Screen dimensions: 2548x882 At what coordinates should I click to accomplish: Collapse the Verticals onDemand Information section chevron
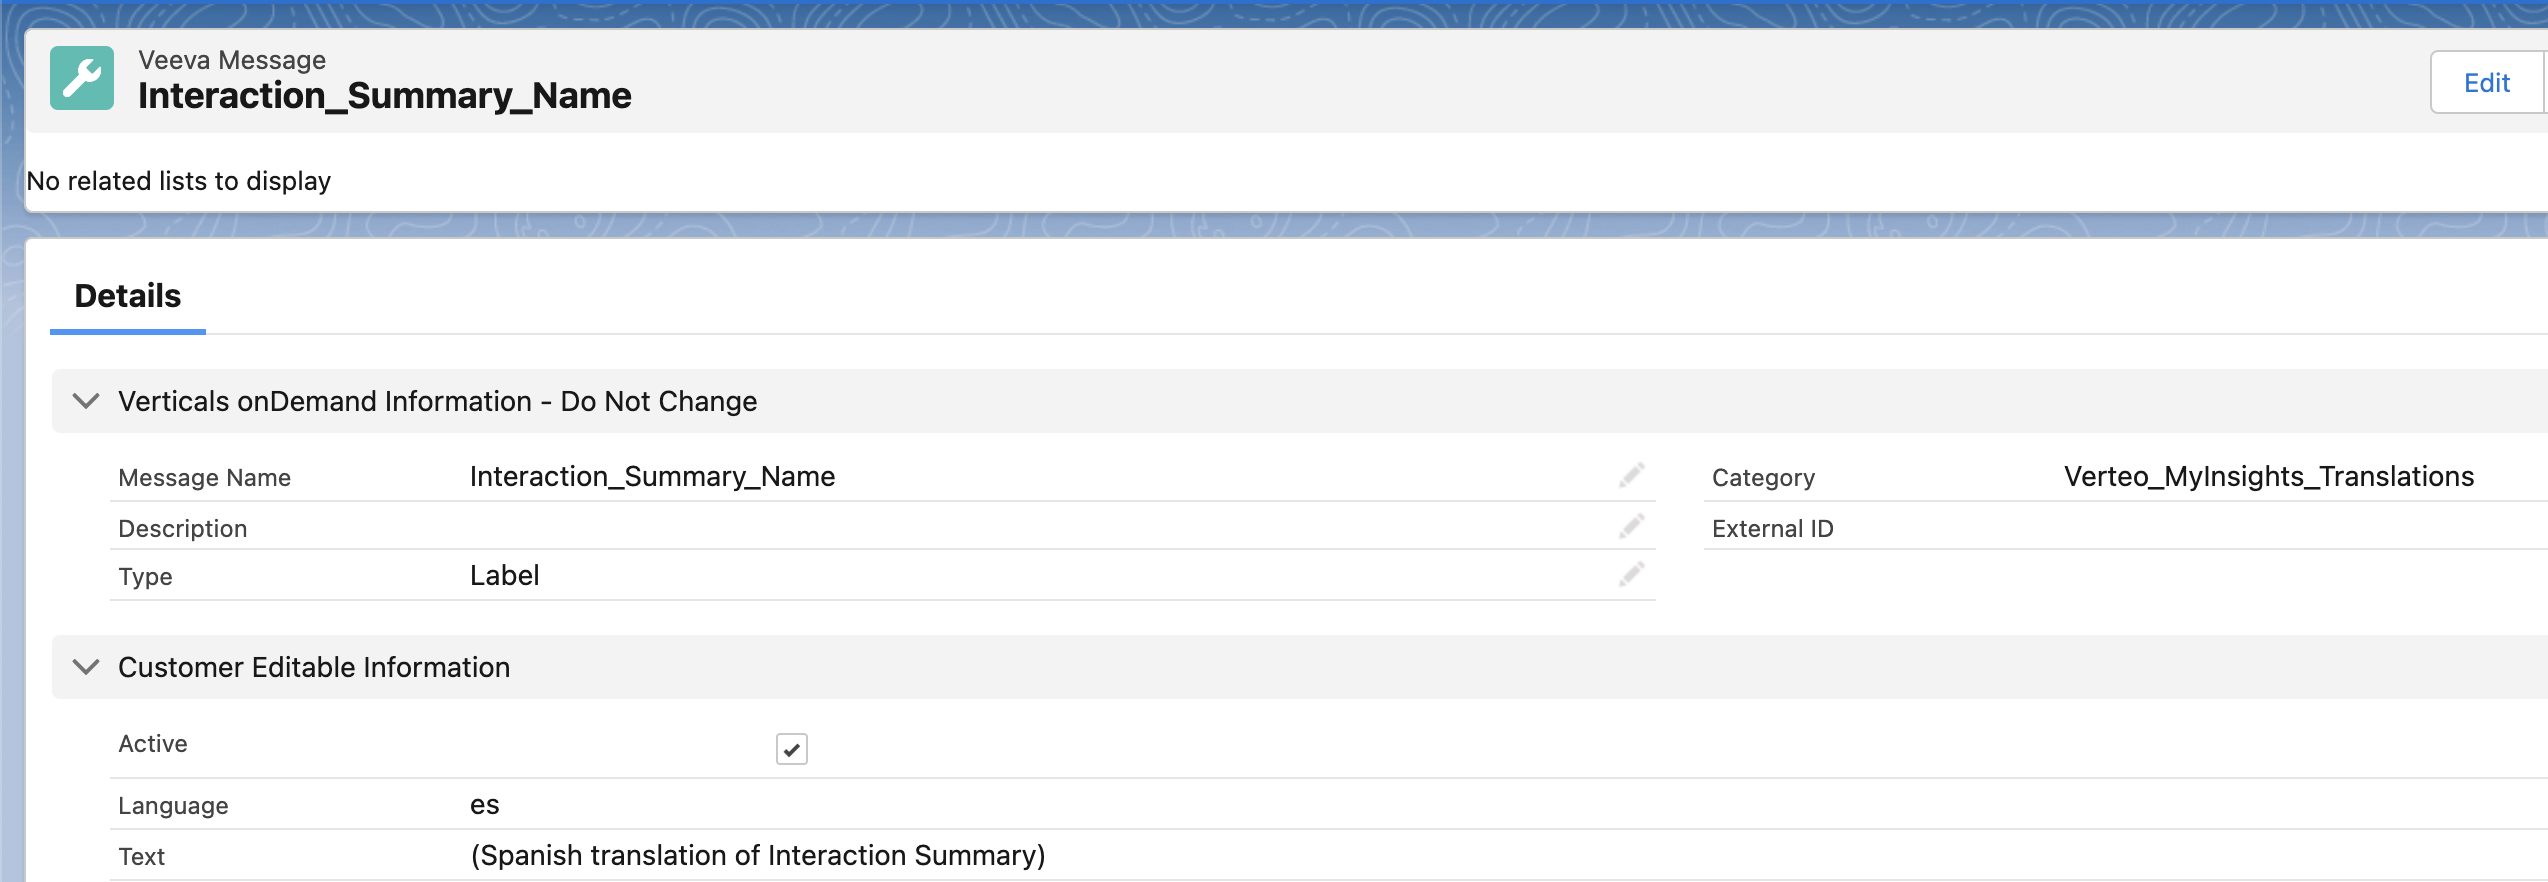click(x=87, y=401)
